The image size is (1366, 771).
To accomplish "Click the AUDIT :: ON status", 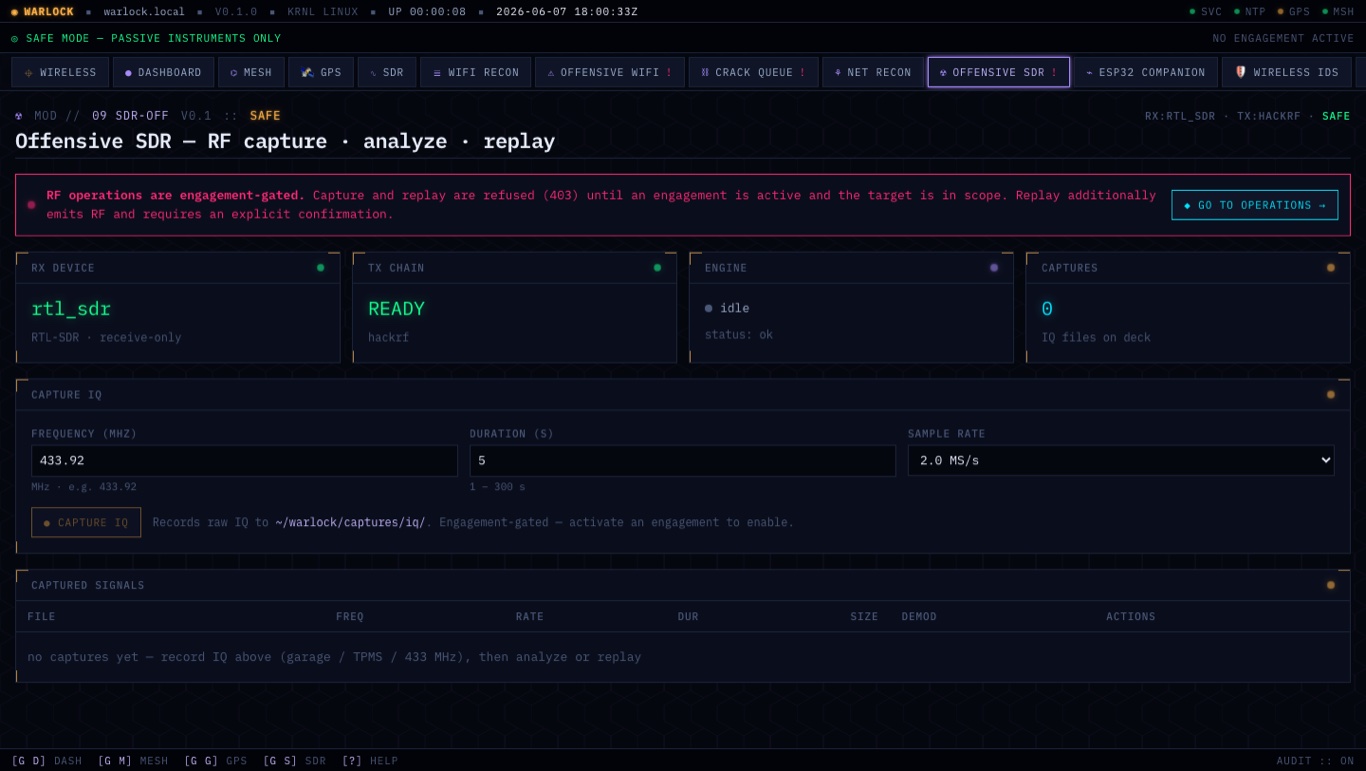I will coord(1315,761).
